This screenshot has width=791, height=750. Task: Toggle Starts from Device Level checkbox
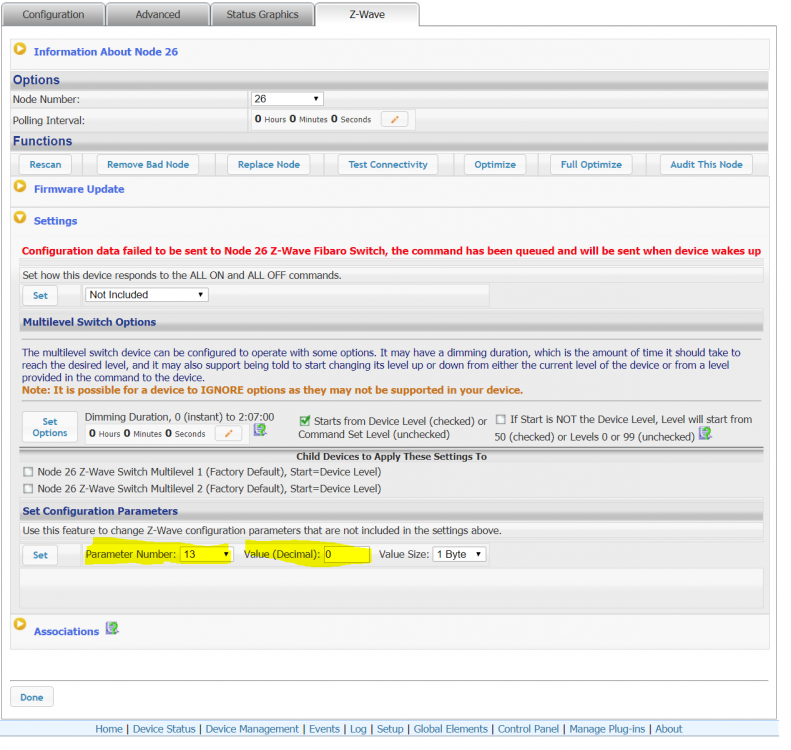pos(305,420)
